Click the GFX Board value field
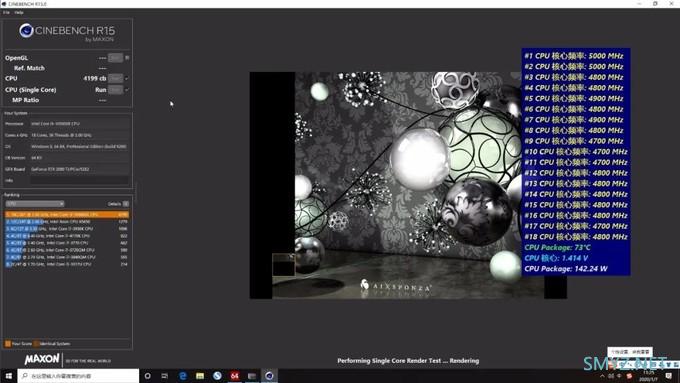Image resolution: width=680 pixels, height=383 pixels. coord(79,169)
